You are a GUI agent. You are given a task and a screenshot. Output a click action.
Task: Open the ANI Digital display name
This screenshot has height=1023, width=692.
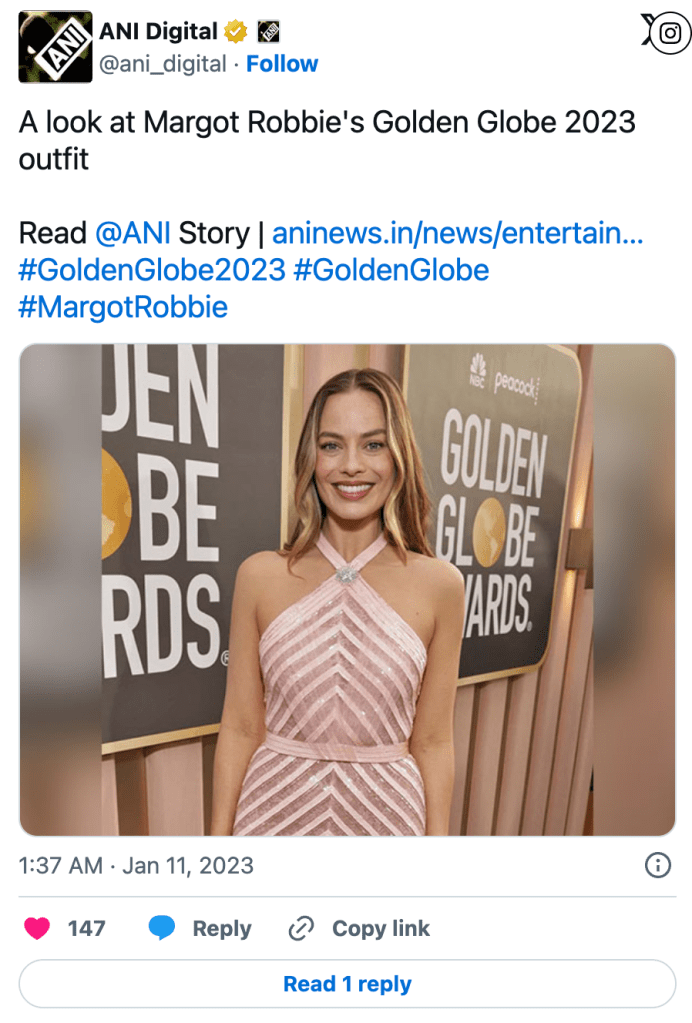158,32
